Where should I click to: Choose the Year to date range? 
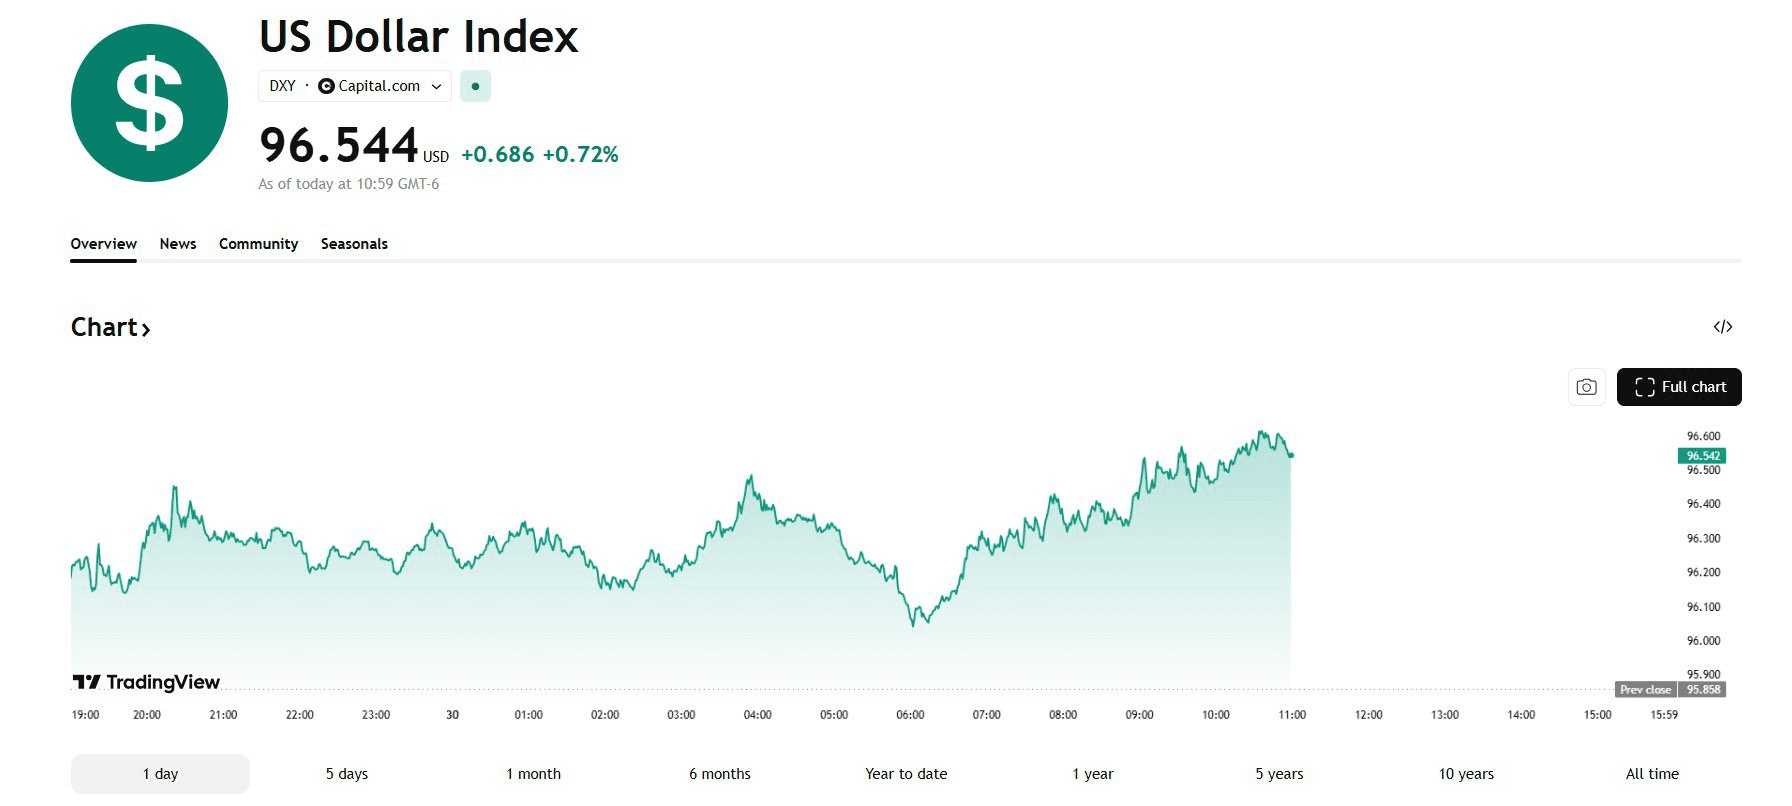pos(906,774)
